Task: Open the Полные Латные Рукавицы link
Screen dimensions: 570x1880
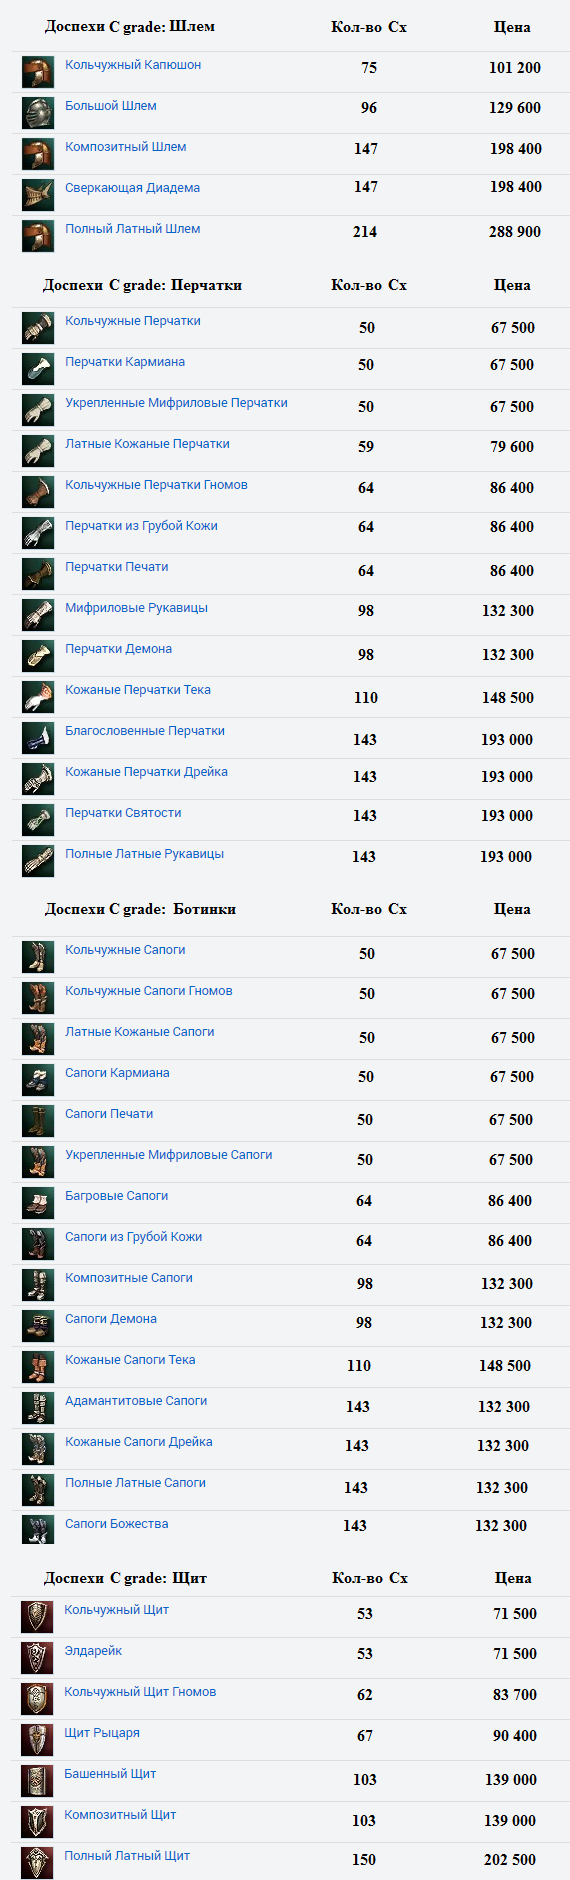Action: click(x=144, y=854)
